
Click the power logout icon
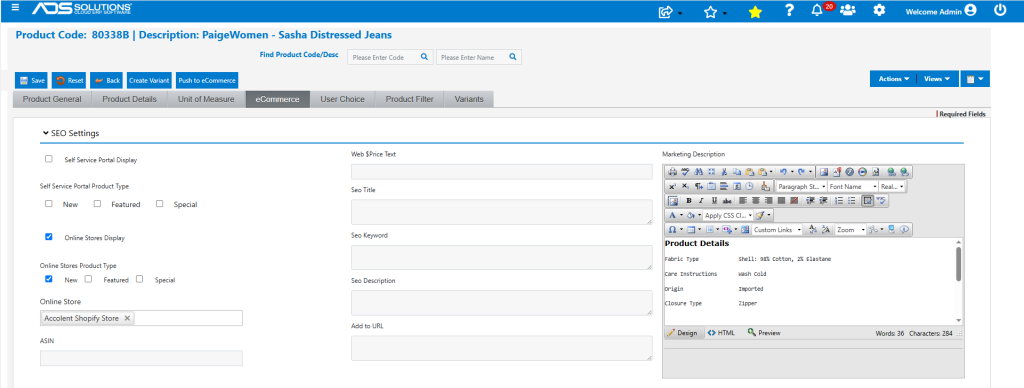click(1000, 10)
